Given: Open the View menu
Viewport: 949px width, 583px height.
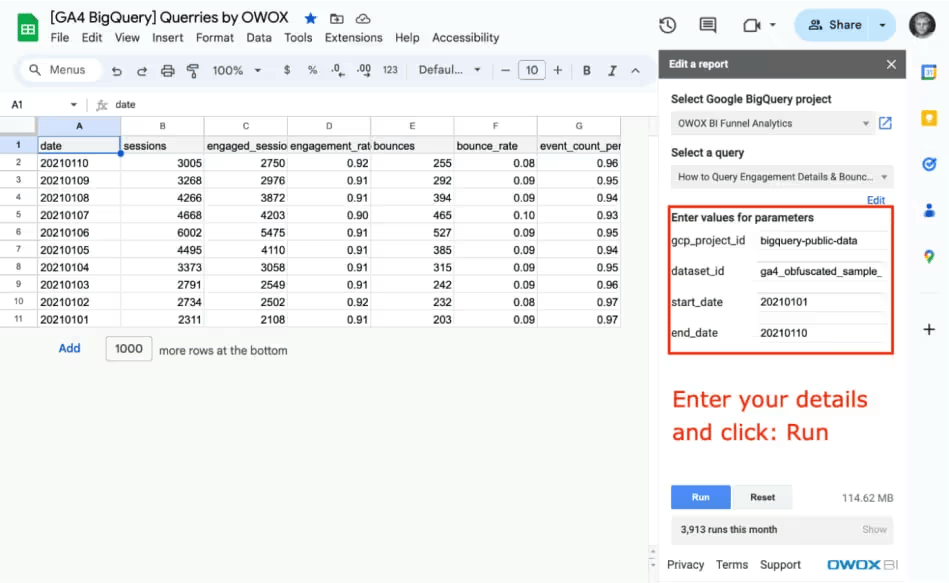Looking at the screenshot, I should (x=127, y=38).
